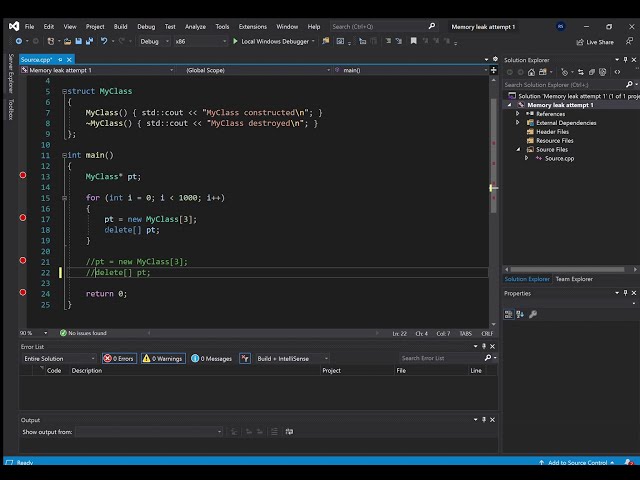Image resolution: width=640 pixels, height=480 pixels.
Task: Click the bookmark icon in the toolbar
Action: 413,41
